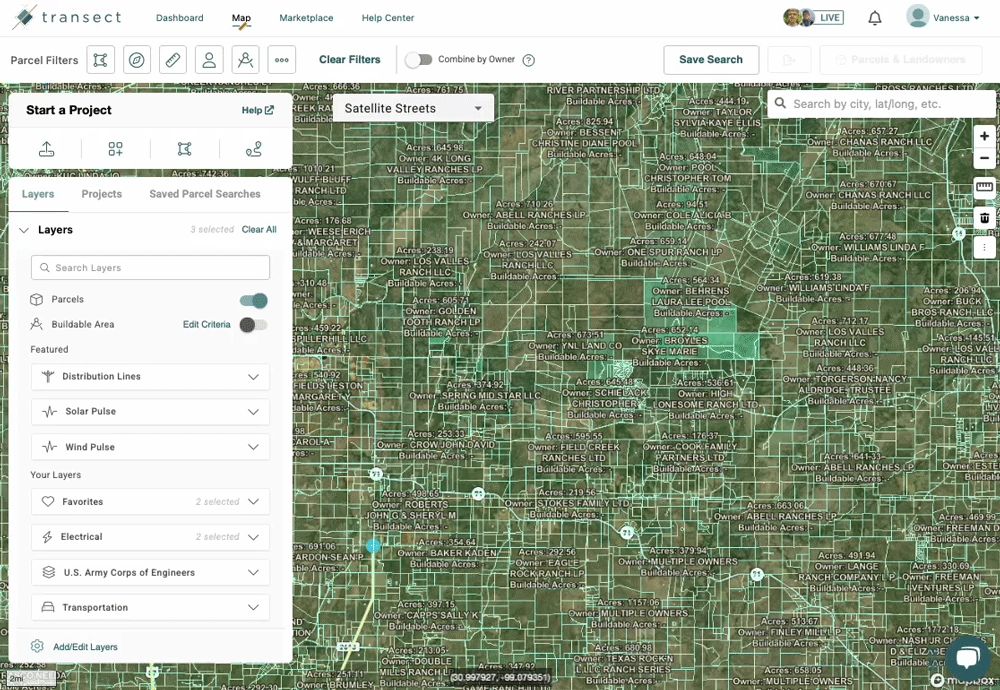Open the map vertical ellipsis menu
This screenshot has width=1000, height=690.
click(x=985, y=247)
